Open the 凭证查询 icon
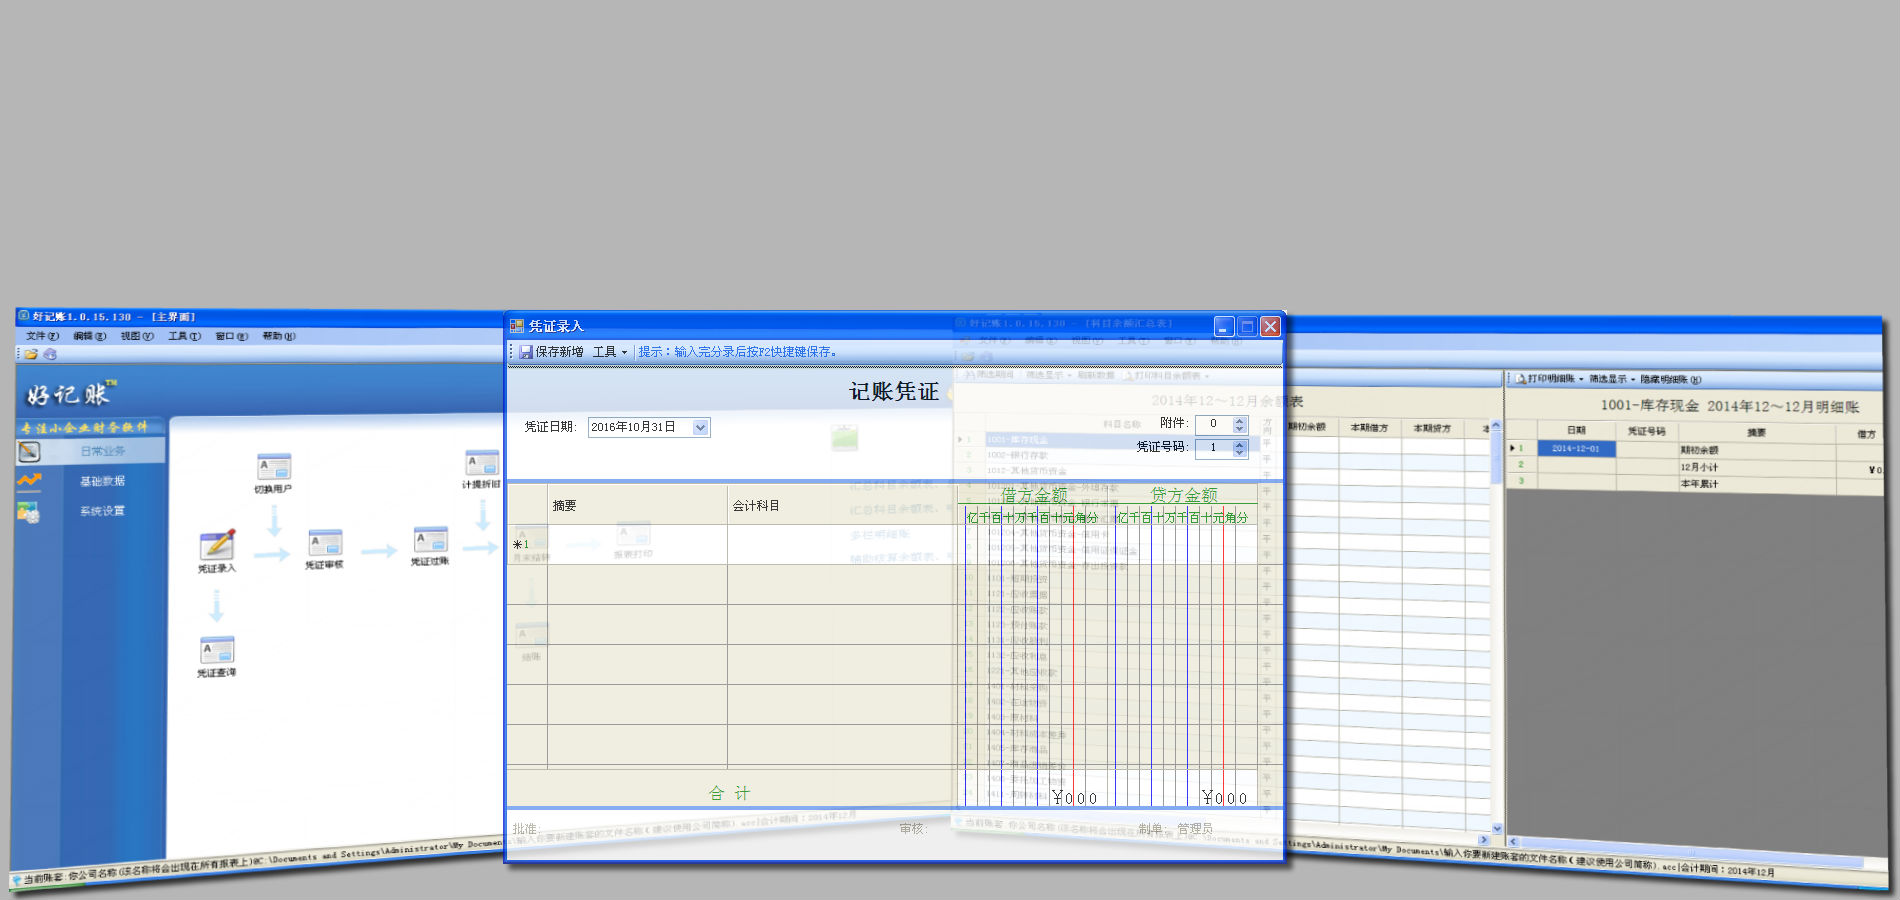The image size is (1900, 900). pos(217,650)
